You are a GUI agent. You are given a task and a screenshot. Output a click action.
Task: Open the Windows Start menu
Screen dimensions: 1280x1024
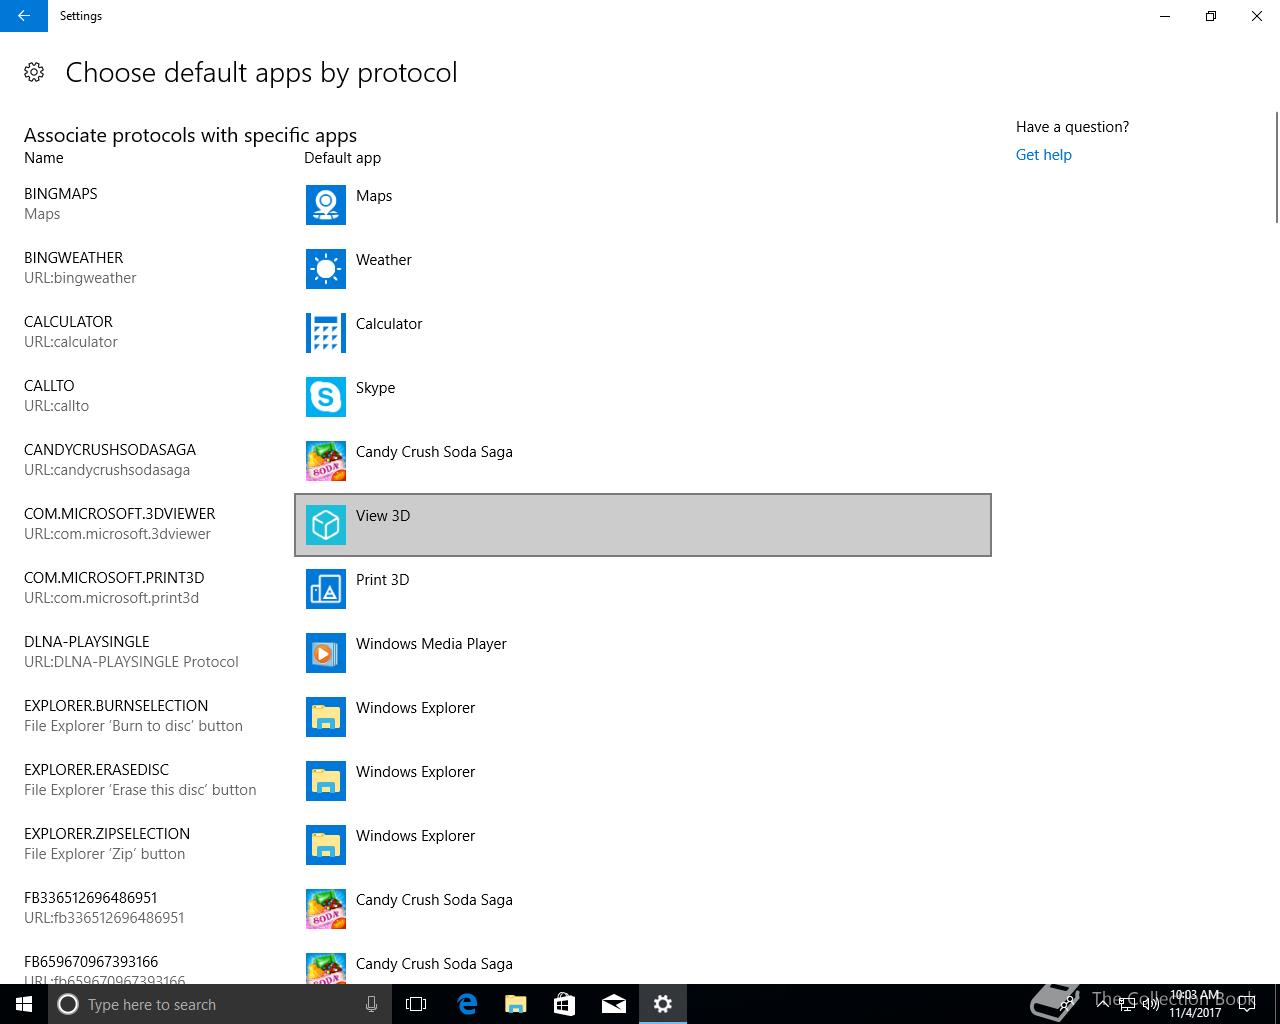(24, 1004)
